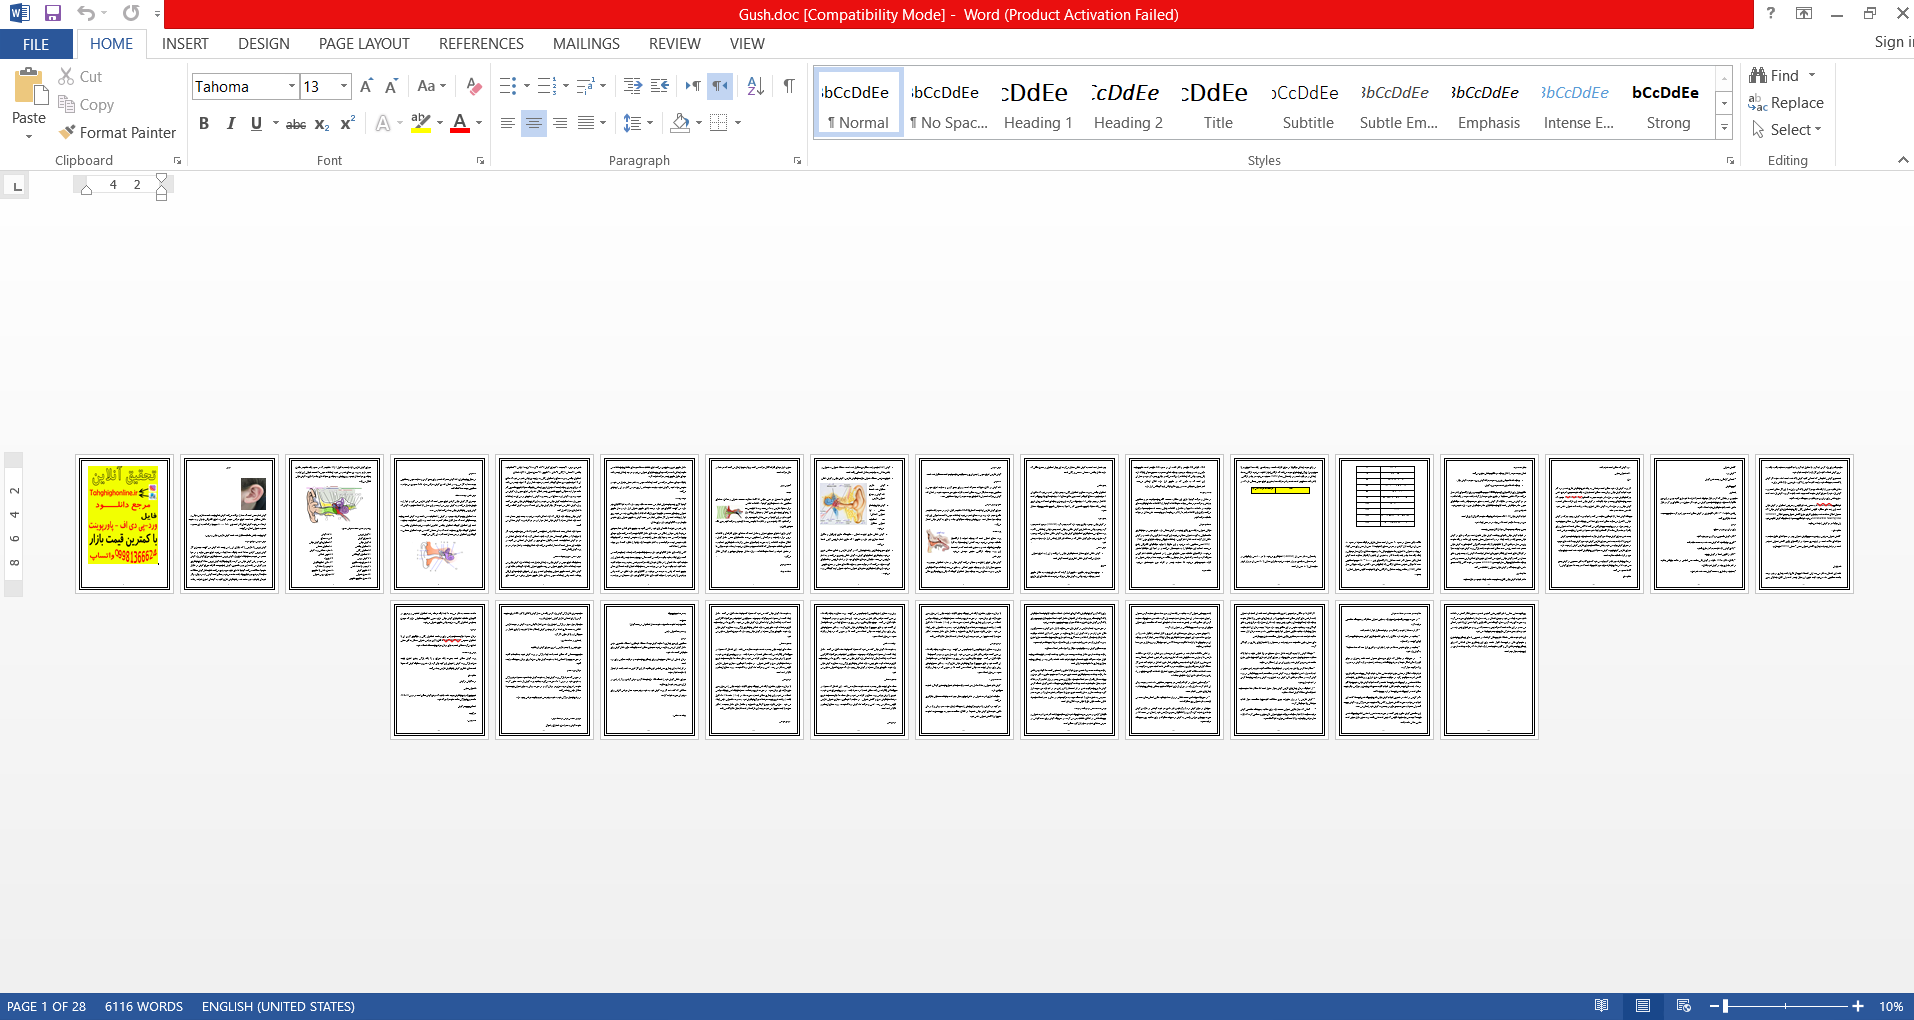This screenshot has height=1020, width=1914.
Task: Click the red font color button
Action: (x=460, y=123)
